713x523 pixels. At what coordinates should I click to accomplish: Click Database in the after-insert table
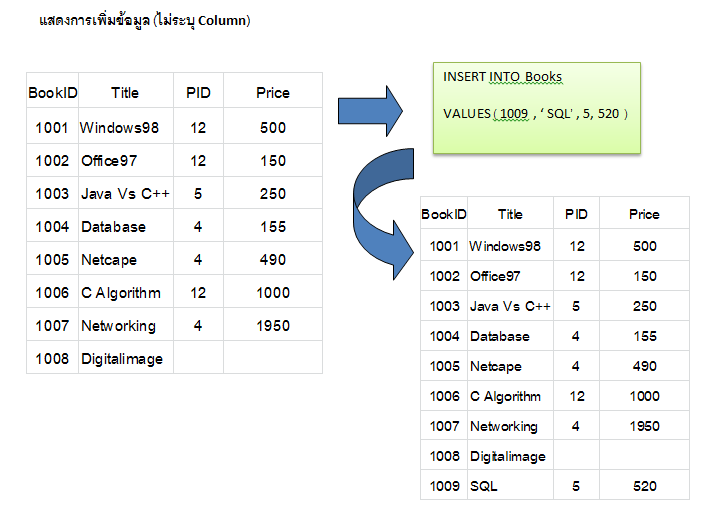coord(499,336)
